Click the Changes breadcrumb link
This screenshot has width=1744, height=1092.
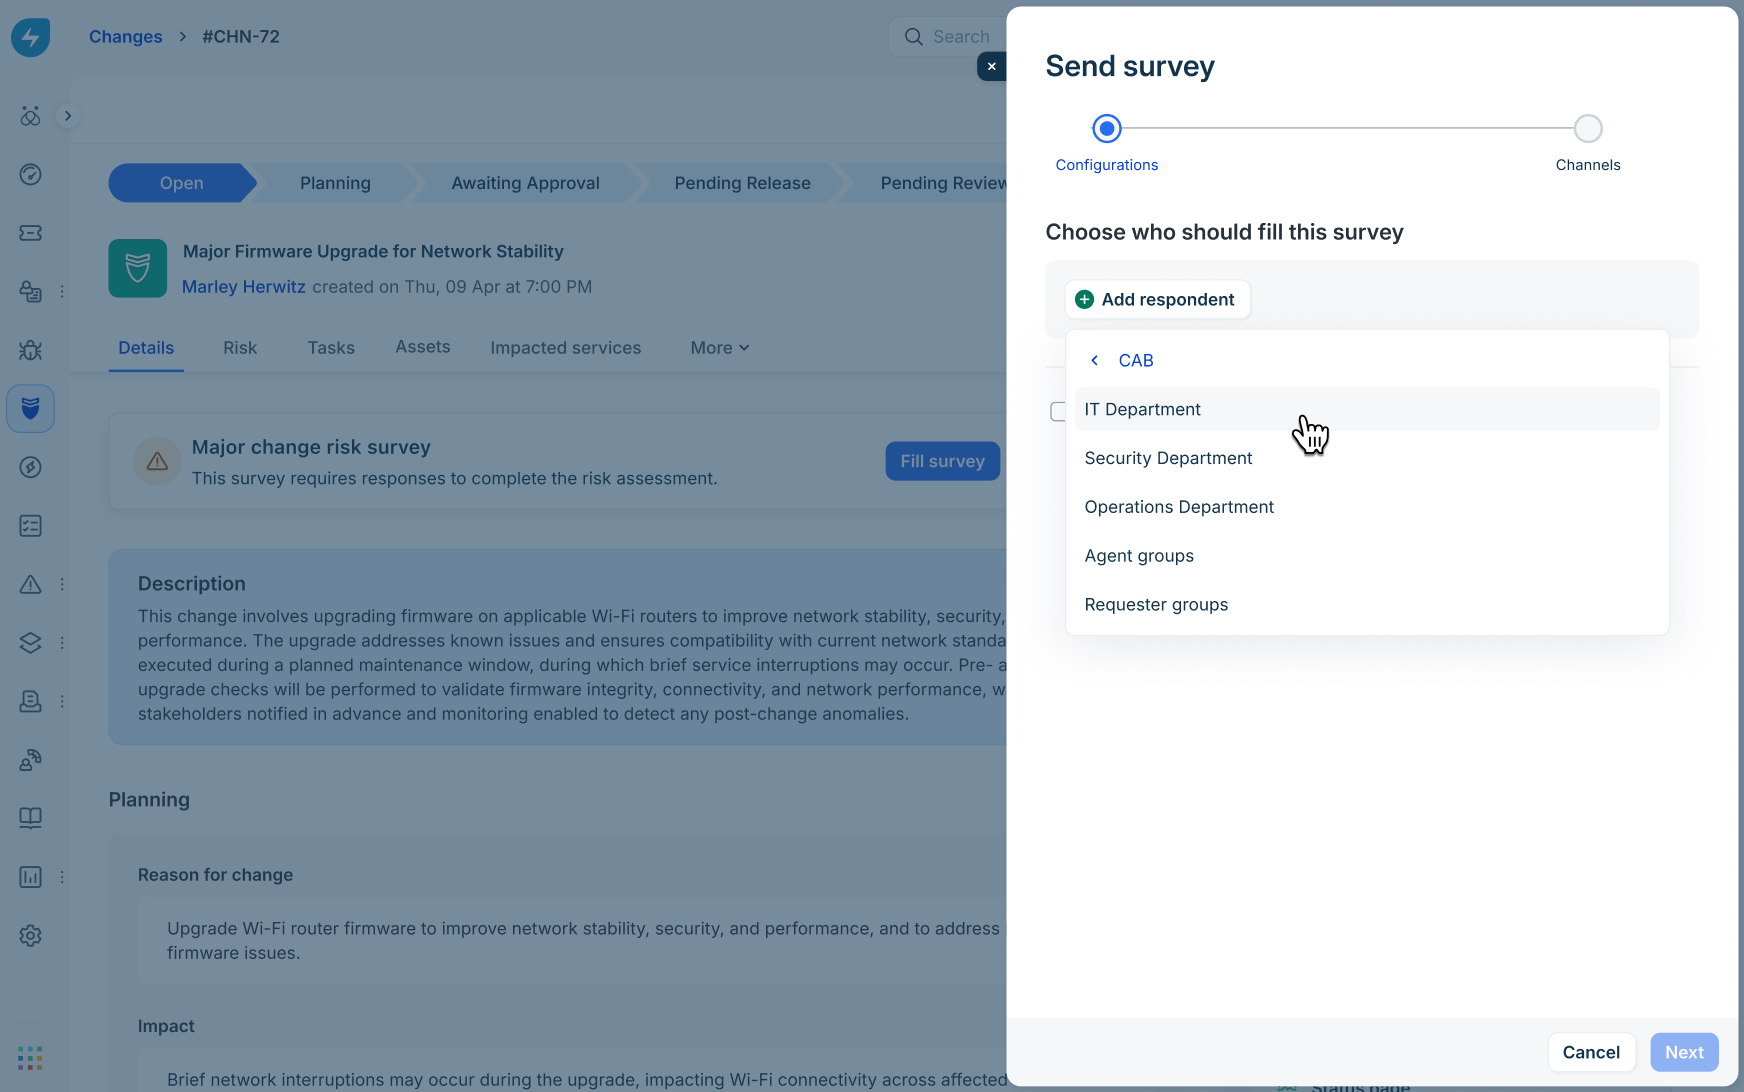(x=126, y=37)
